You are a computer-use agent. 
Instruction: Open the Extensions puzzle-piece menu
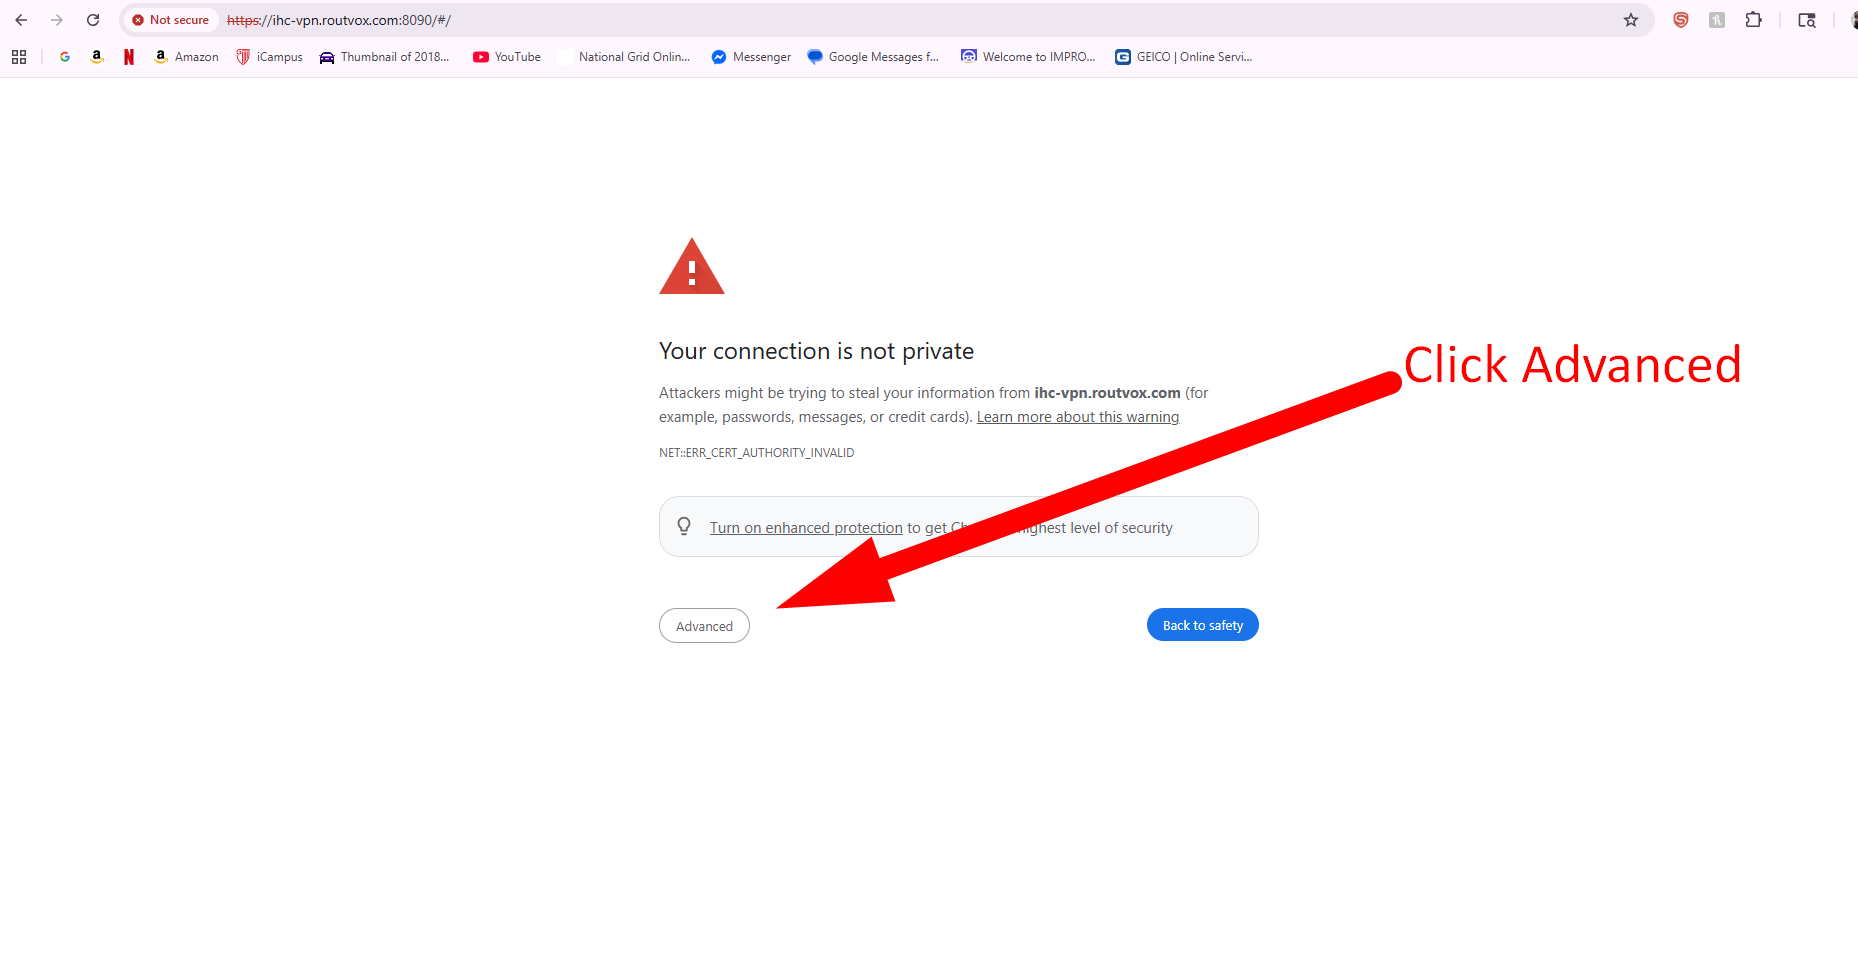1753,20
